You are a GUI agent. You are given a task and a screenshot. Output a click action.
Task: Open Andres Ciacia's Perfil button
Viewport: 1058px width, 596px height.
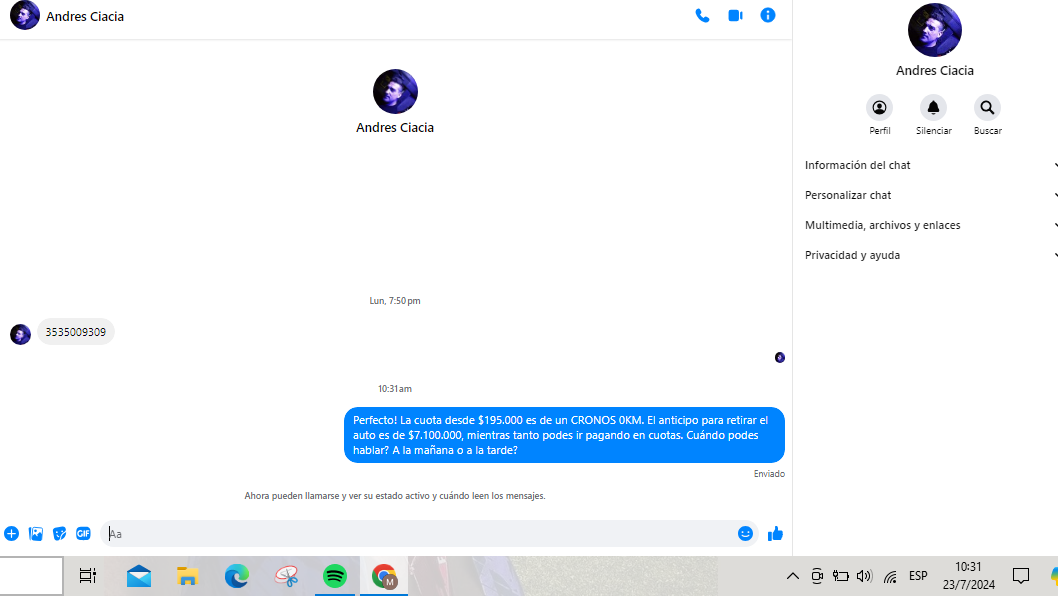pos(879,108)
